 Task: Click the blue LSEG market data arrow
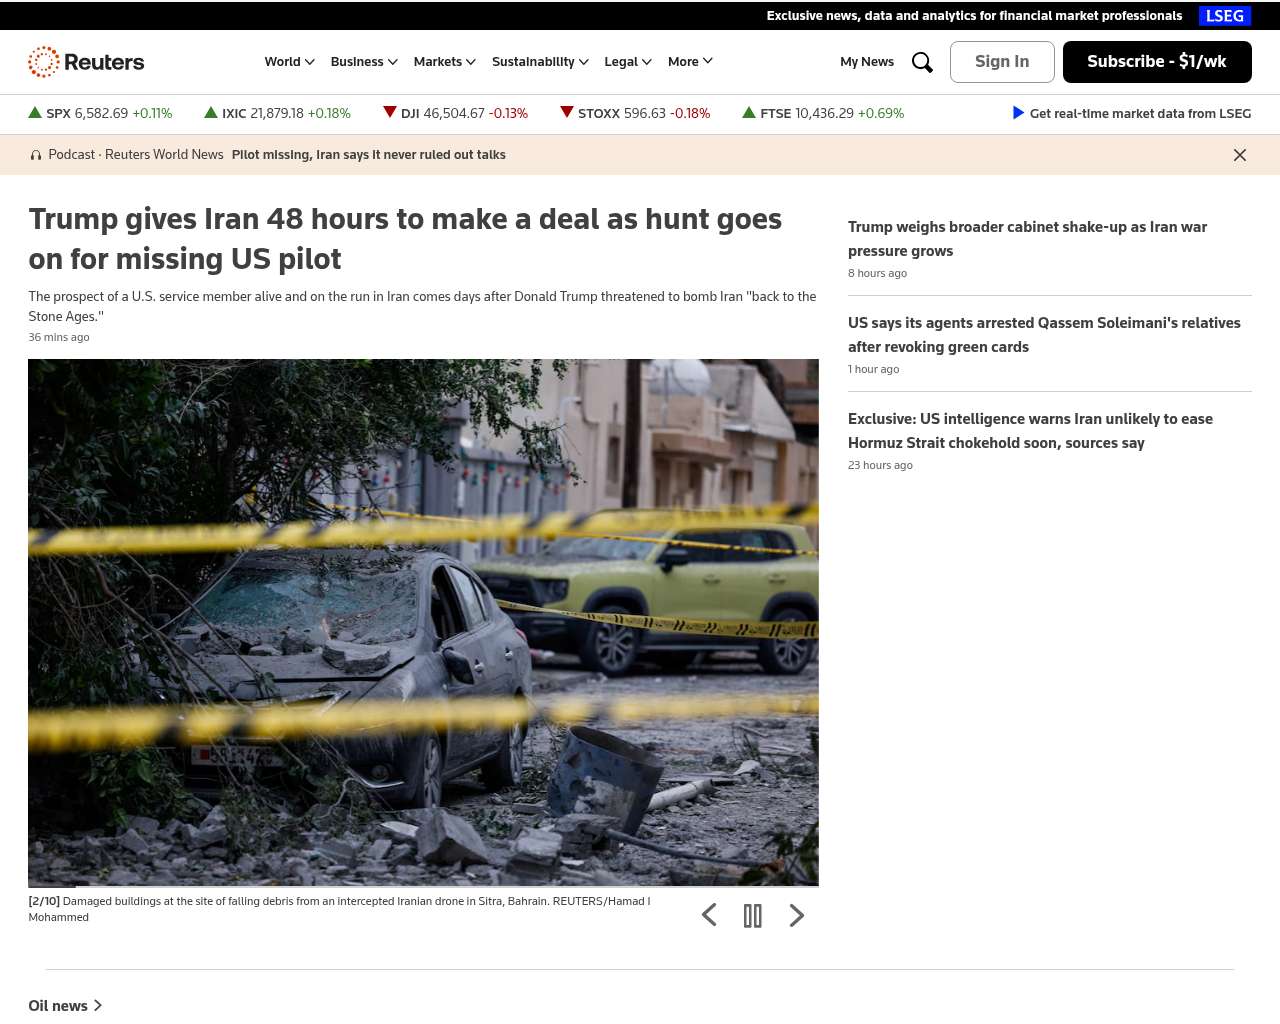tap(1018, 113)
